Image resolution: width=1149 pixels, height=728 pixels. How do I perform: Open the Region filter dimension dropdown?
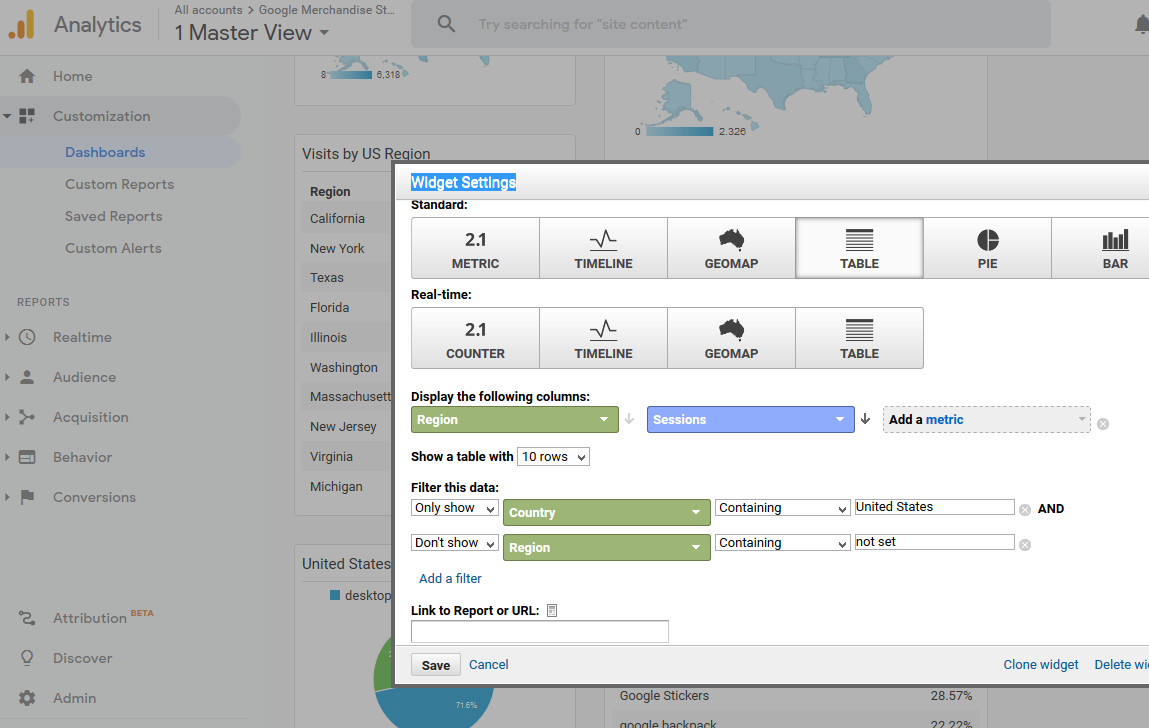607,548
